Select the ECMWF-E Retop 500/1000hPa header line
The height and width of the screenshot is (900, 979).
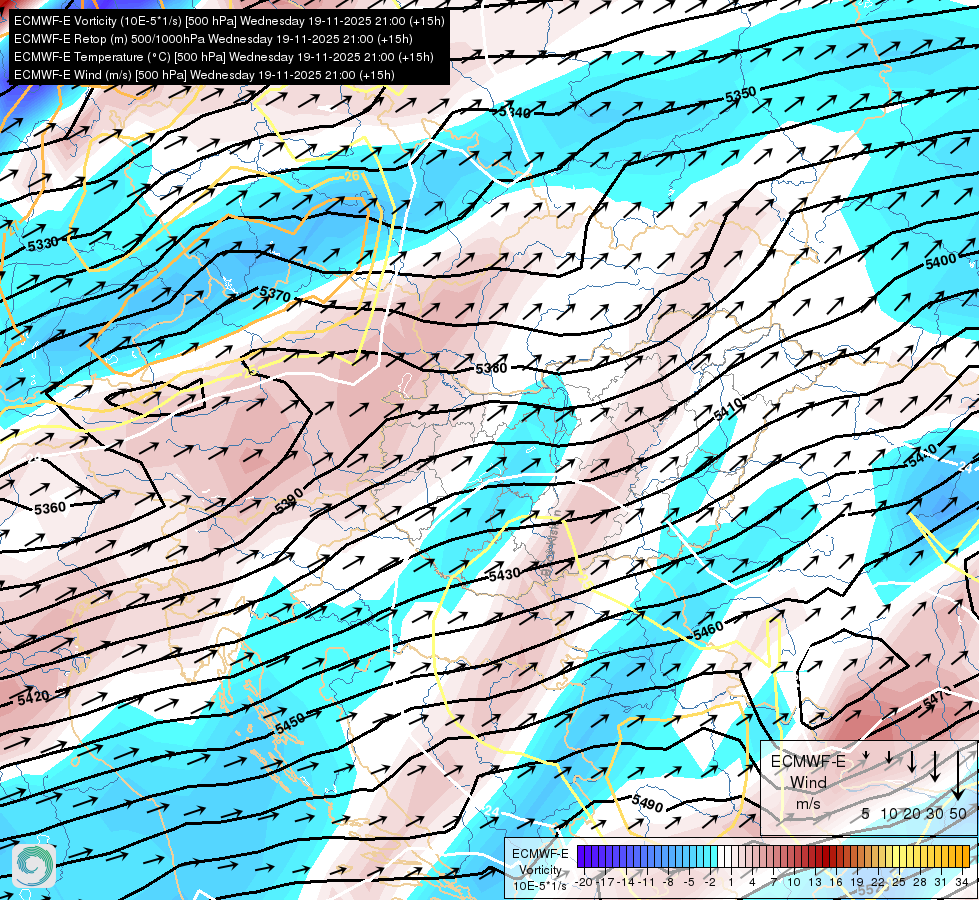click(213, 39)
